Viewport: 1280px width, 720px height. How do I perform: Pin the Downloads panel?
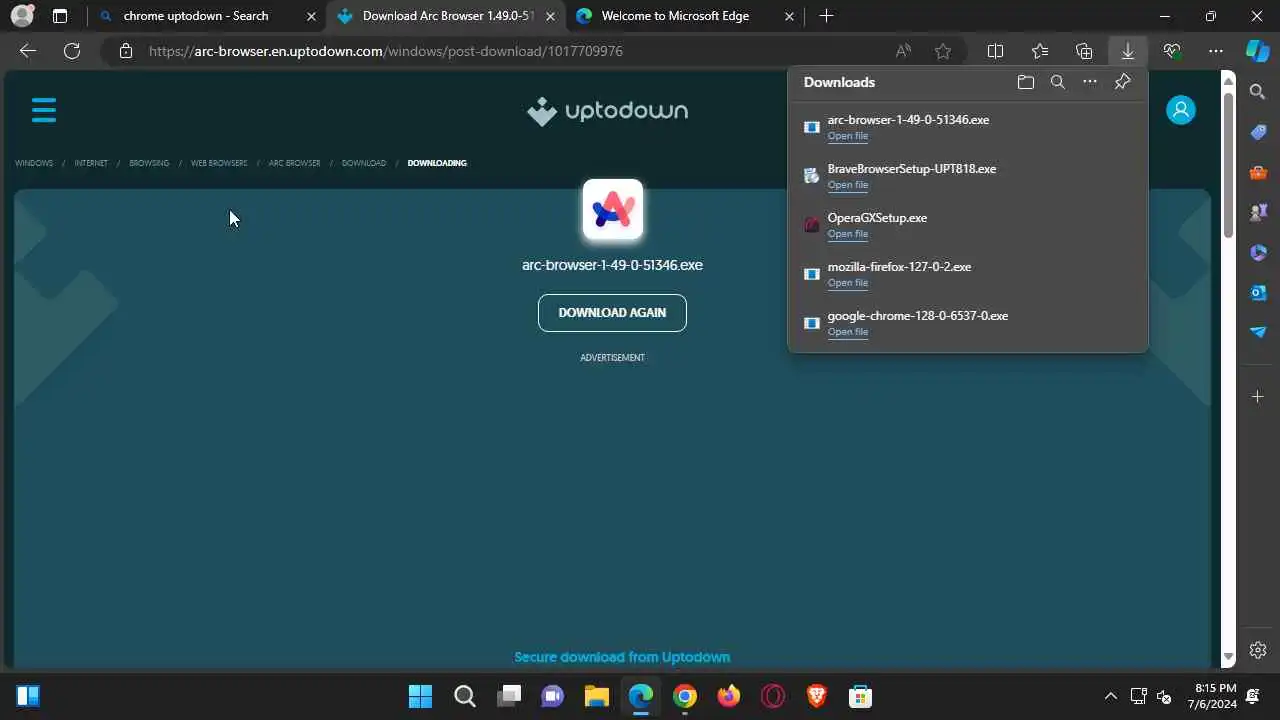(x=1123, y=82)
